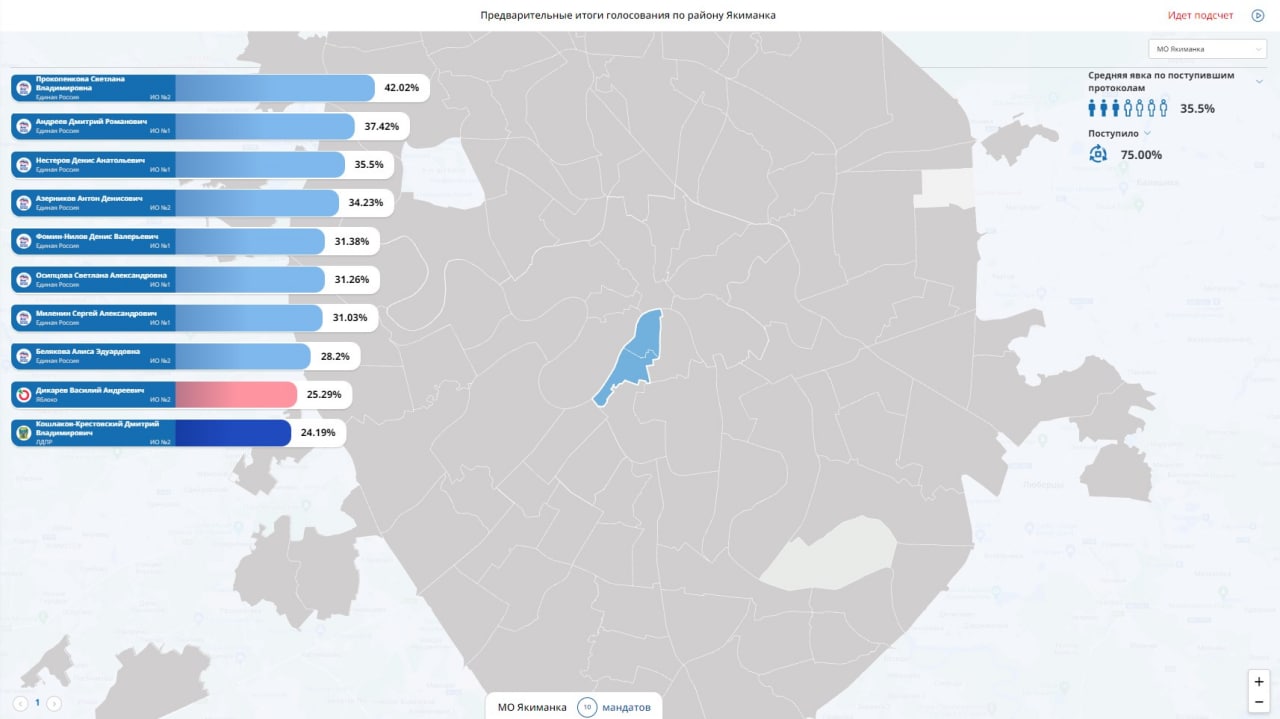This screenshot has width=1280, height=719.
Task: Select the highlighted Якиманка district on map
Action: pos(630,356)
